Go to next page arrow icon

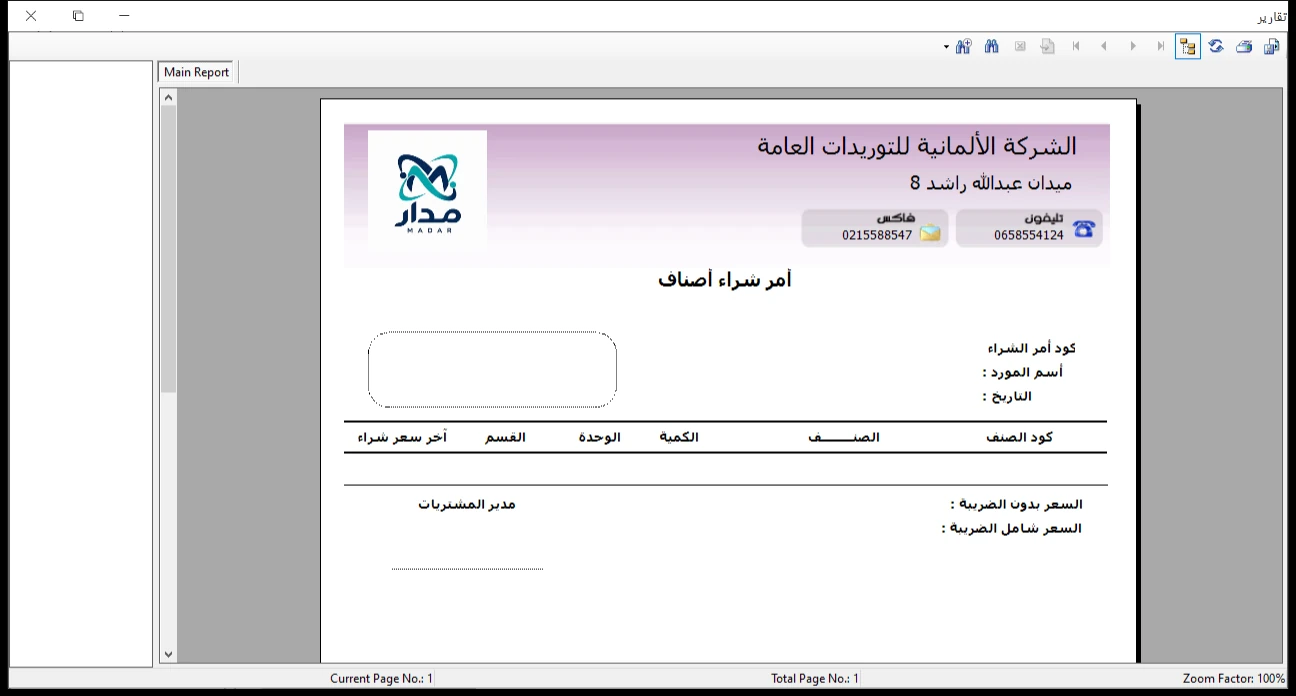pyautogui.click(x=1132, y=46)
